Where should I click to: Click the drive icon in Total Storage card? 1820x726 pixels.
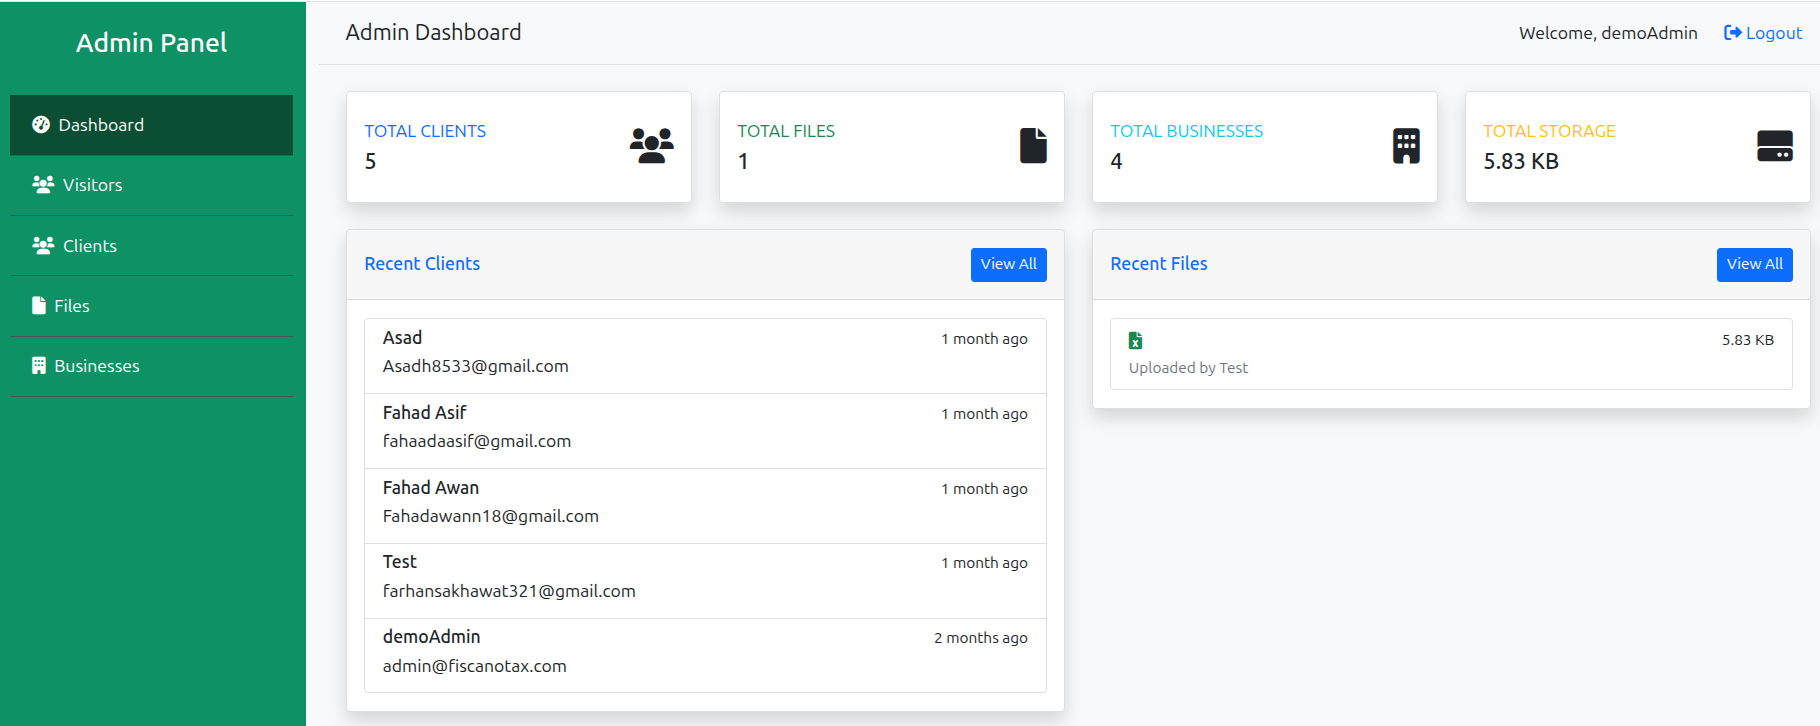click(1774, 146)
